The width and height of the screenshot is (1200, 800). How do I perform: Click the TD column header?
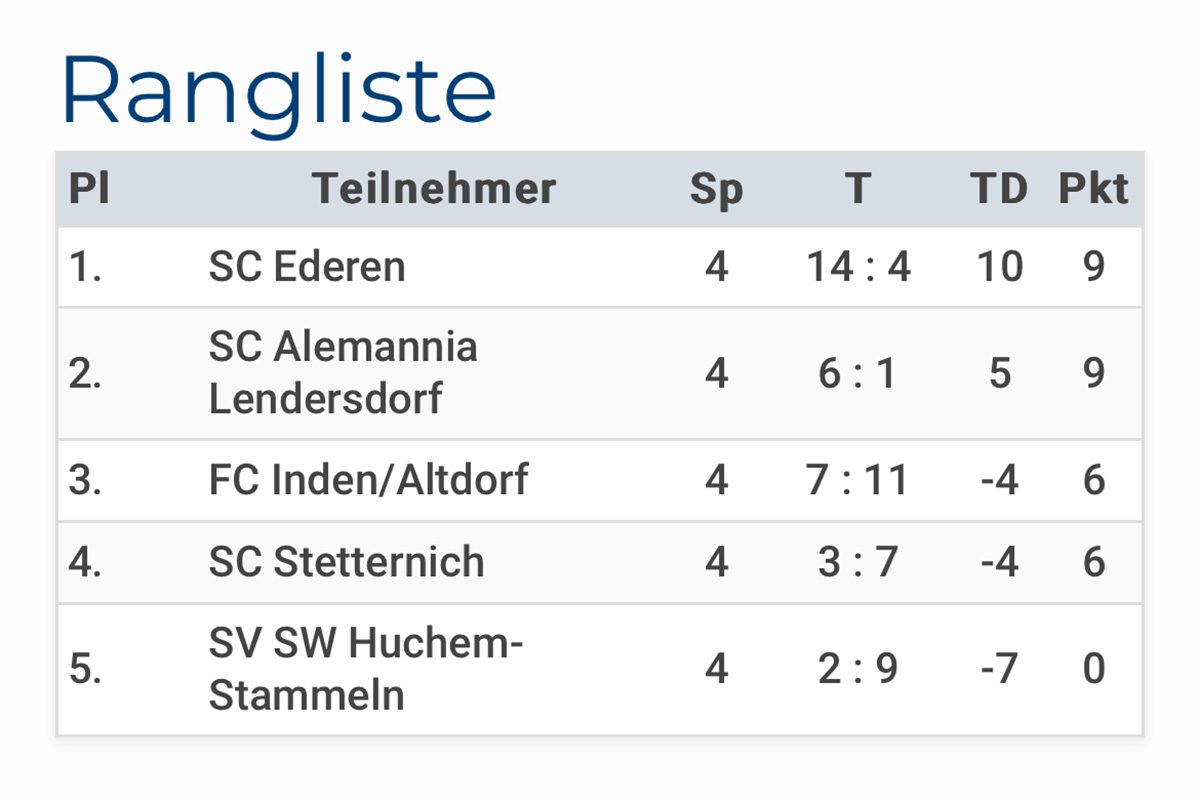pos(999,188)
